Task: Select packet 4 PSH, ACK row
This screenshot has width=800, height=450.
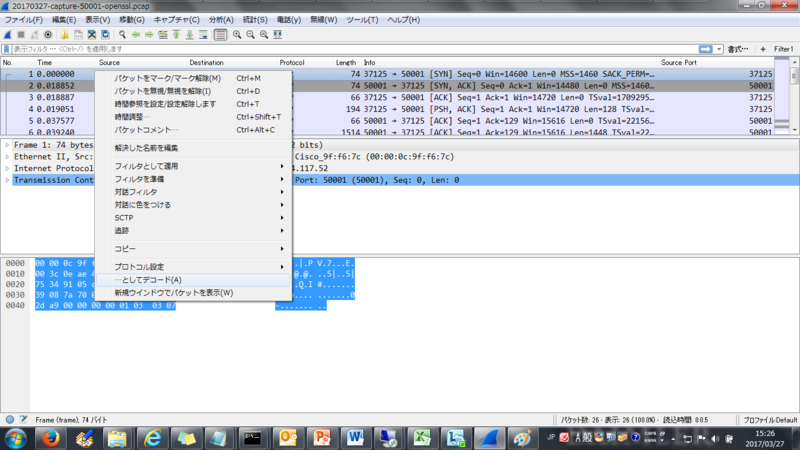Action: click(388, 109)
